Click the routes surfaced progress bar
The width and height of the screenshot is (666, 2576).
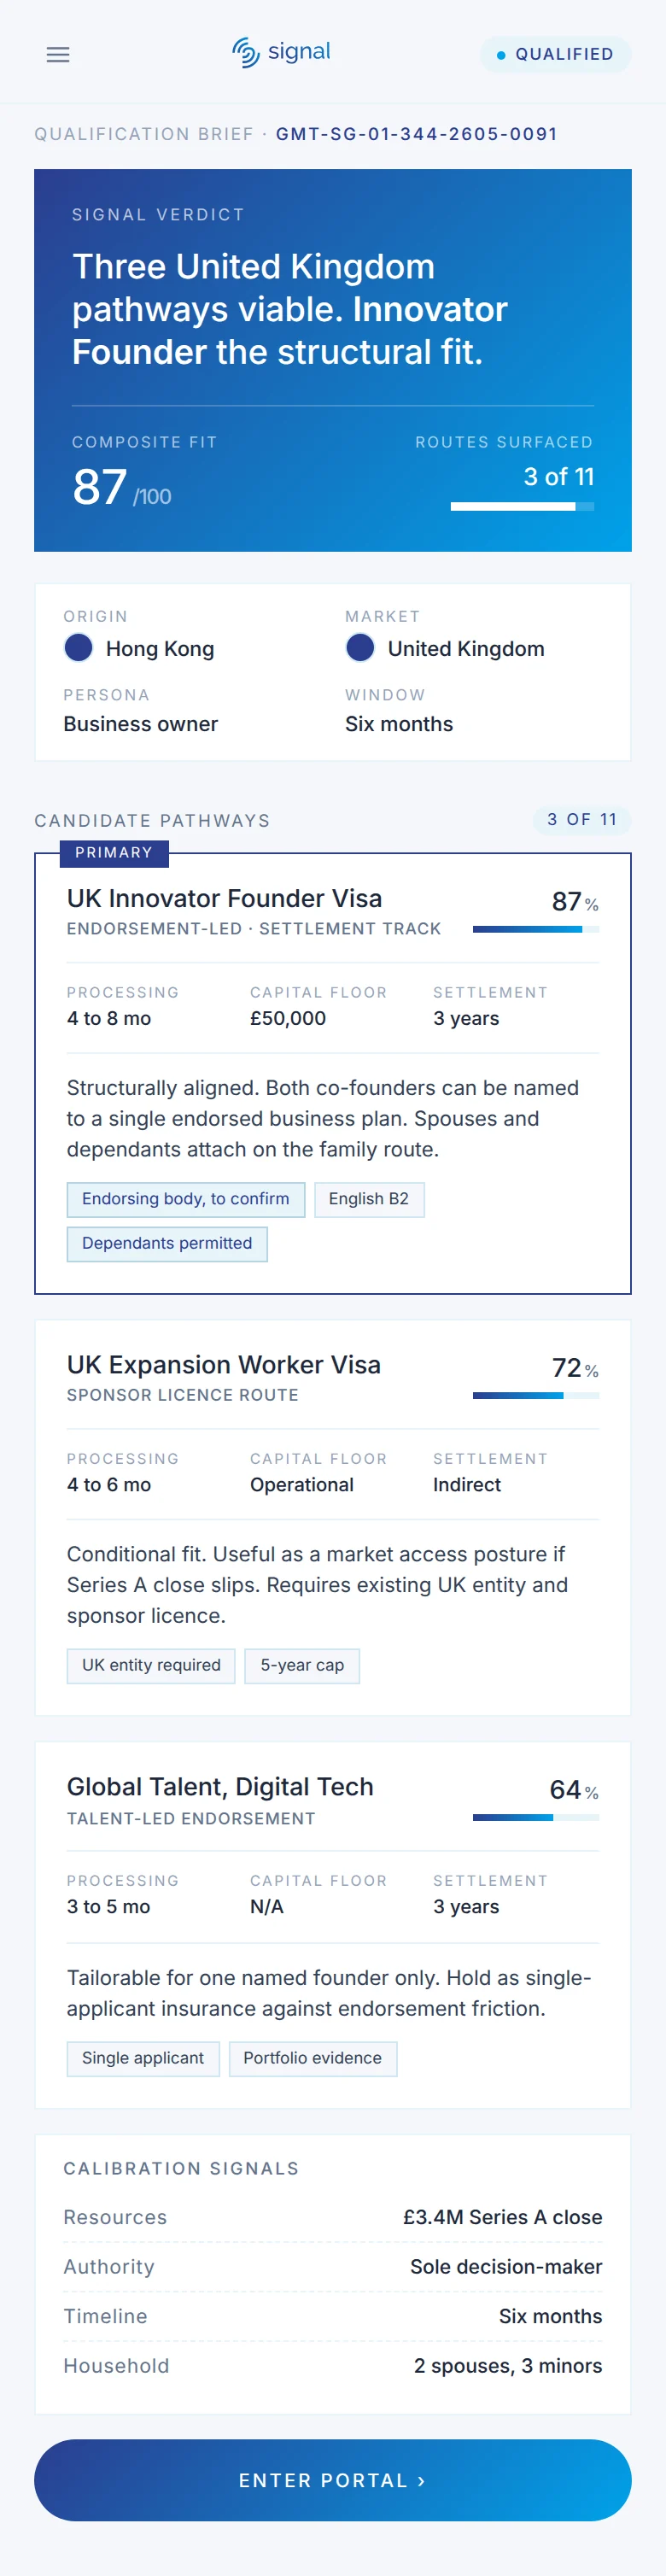point(522,506)
